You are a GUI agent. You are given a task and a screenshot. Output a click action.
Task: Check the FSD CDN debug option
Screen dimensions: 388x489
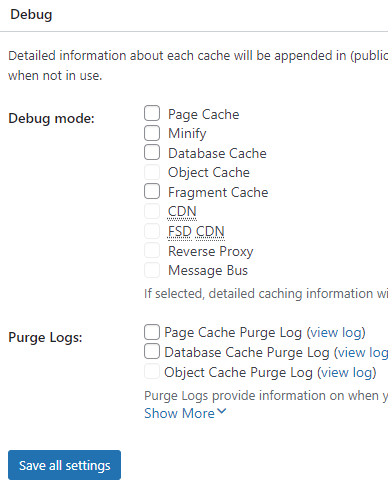coord(152,231)
